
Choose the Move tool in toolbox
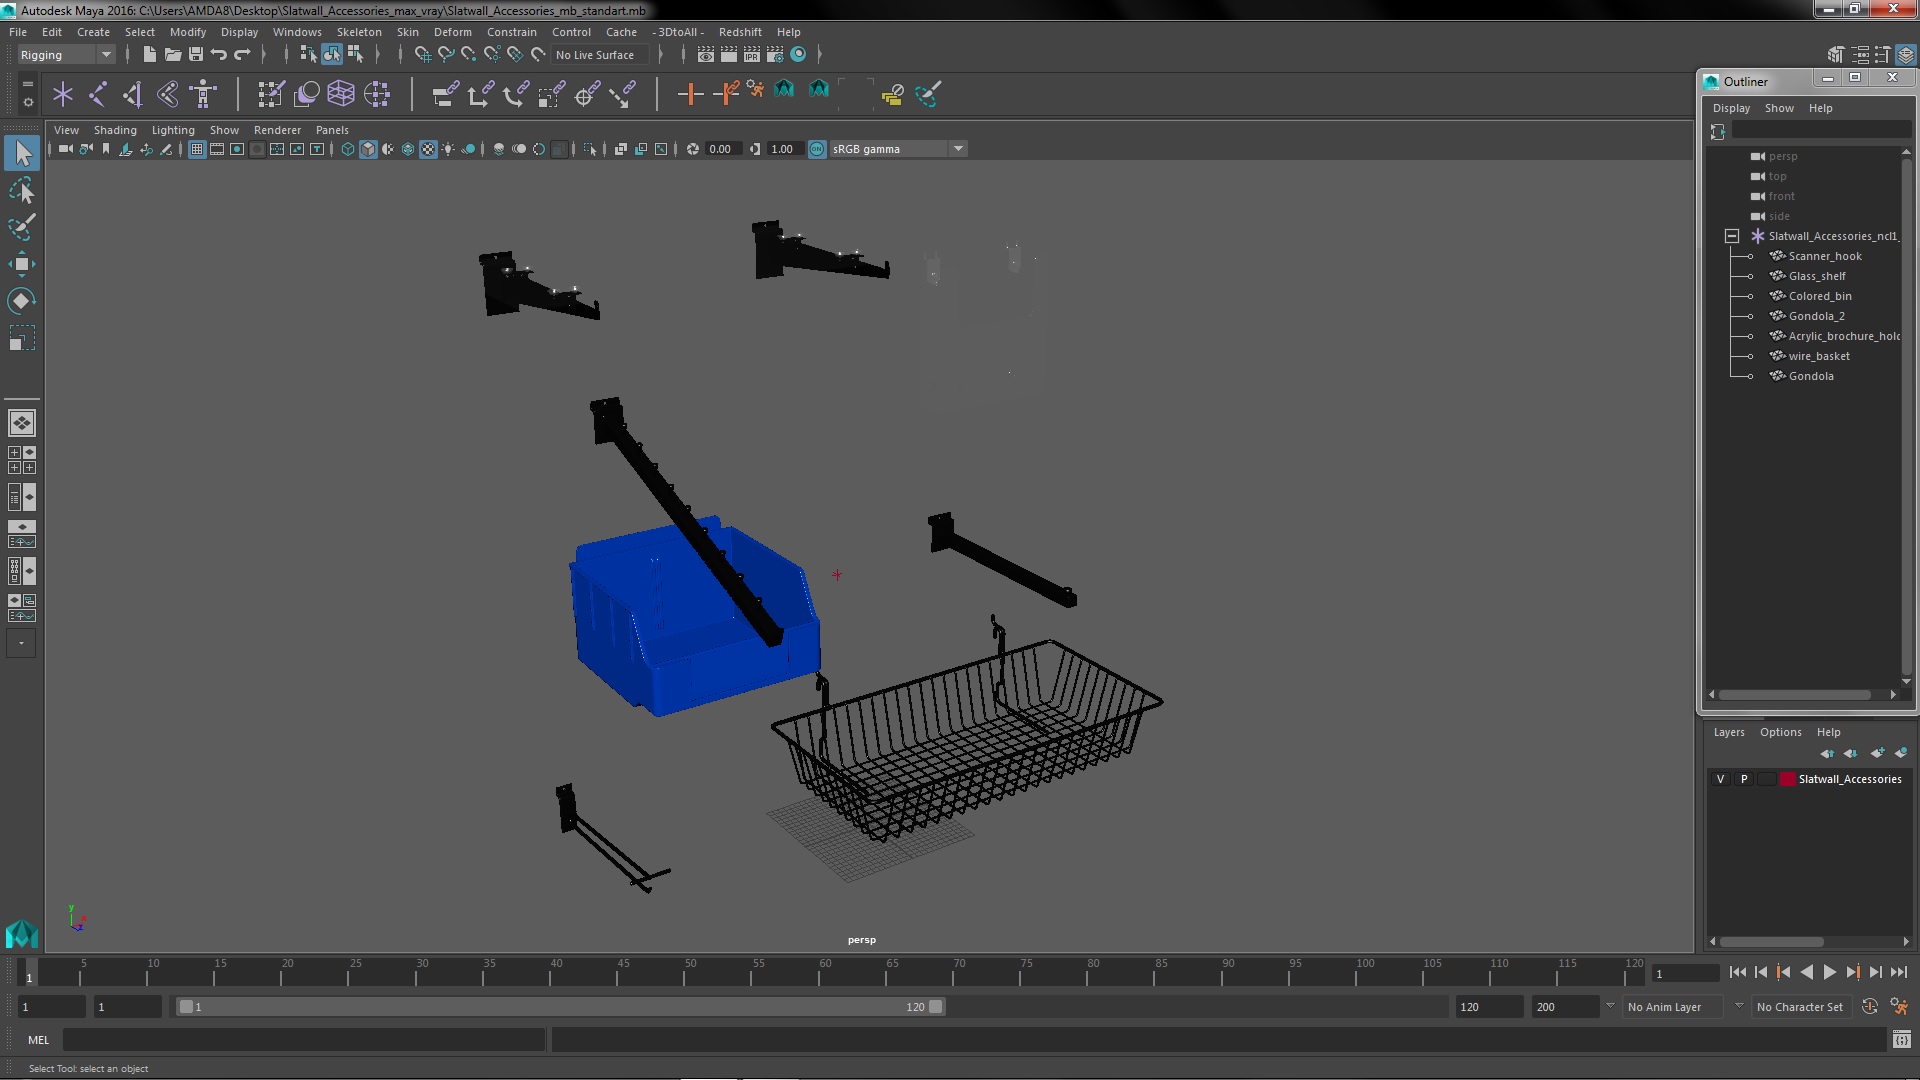(22, 264)
